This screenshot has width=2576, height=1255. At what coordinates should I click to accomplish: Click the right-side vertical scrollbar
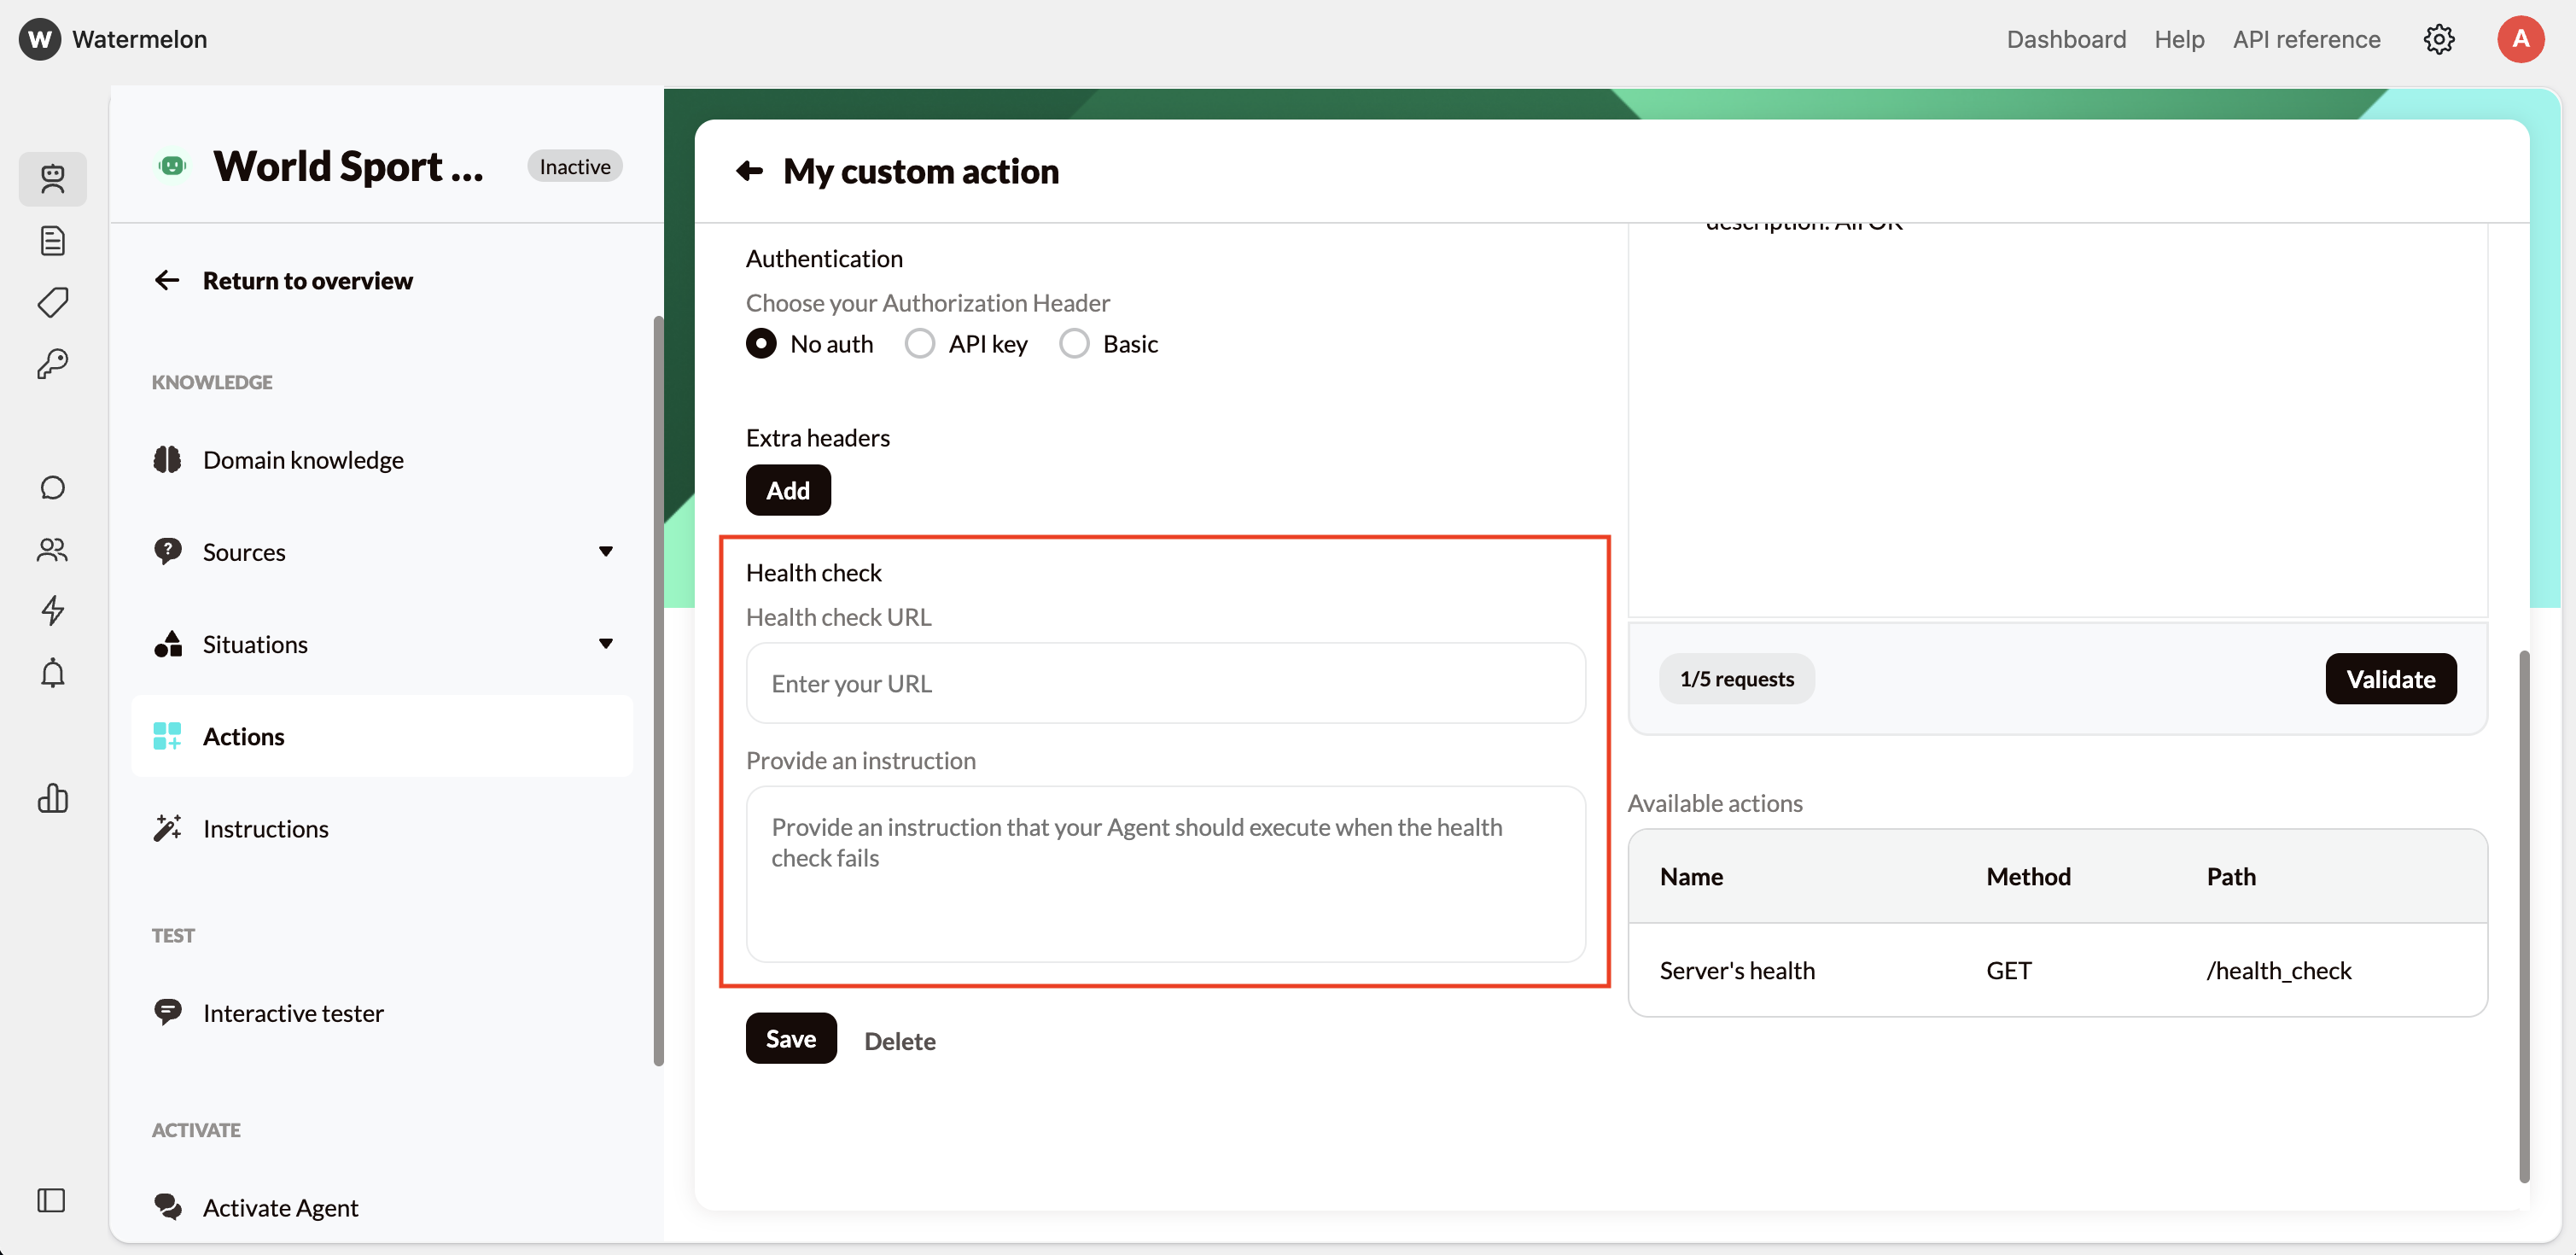coord(2523,915)
